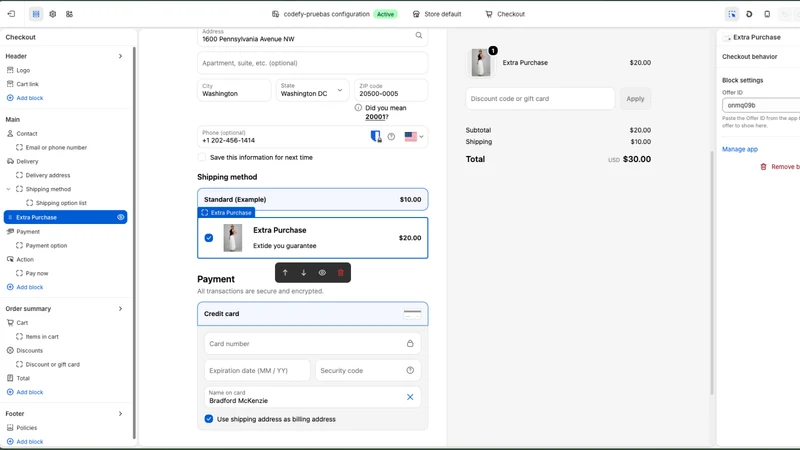Click the Manage app link
Screen dimensions: 800x450
click(x=740, y=149)
